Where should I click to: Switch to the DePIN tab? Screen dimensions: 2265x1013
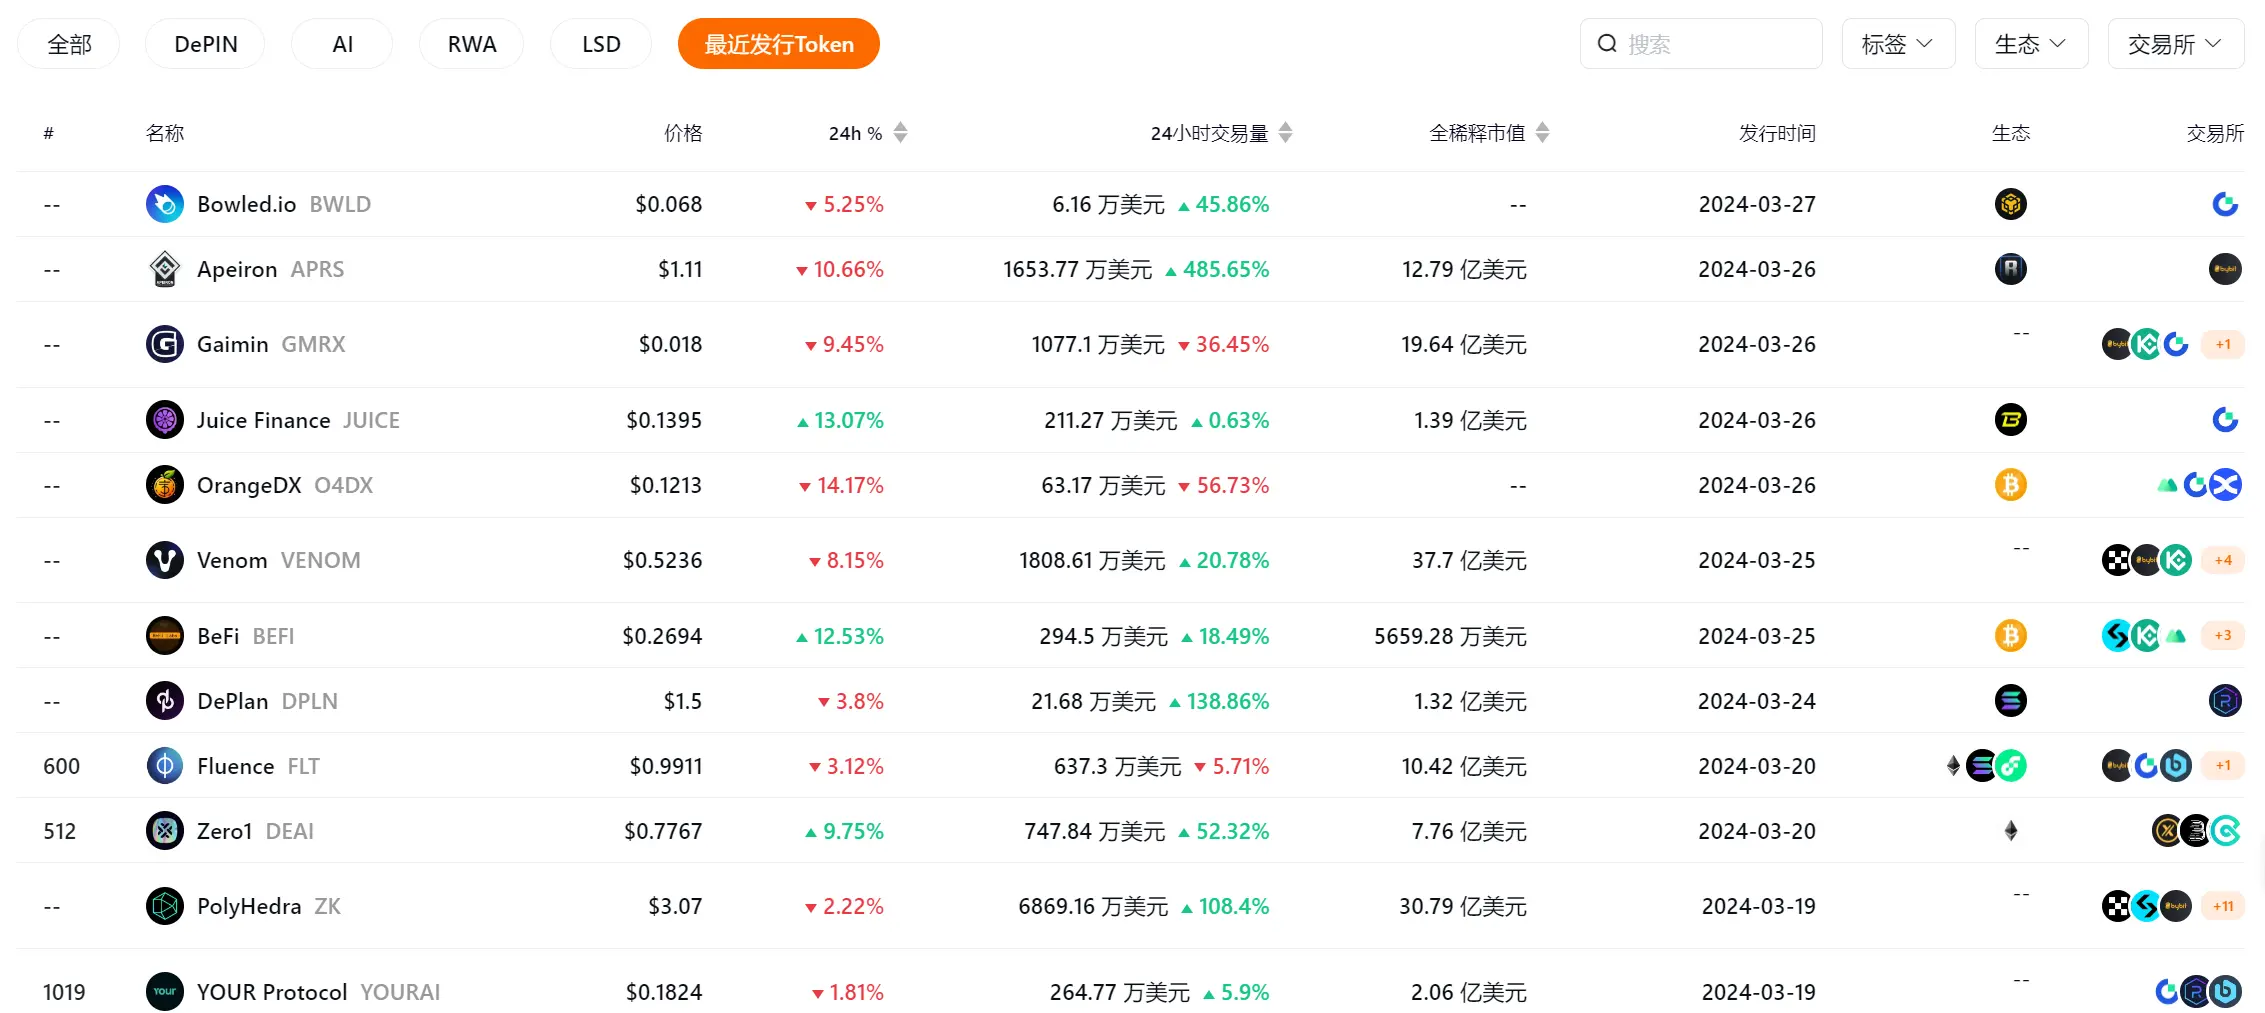[x=205, y=44]
